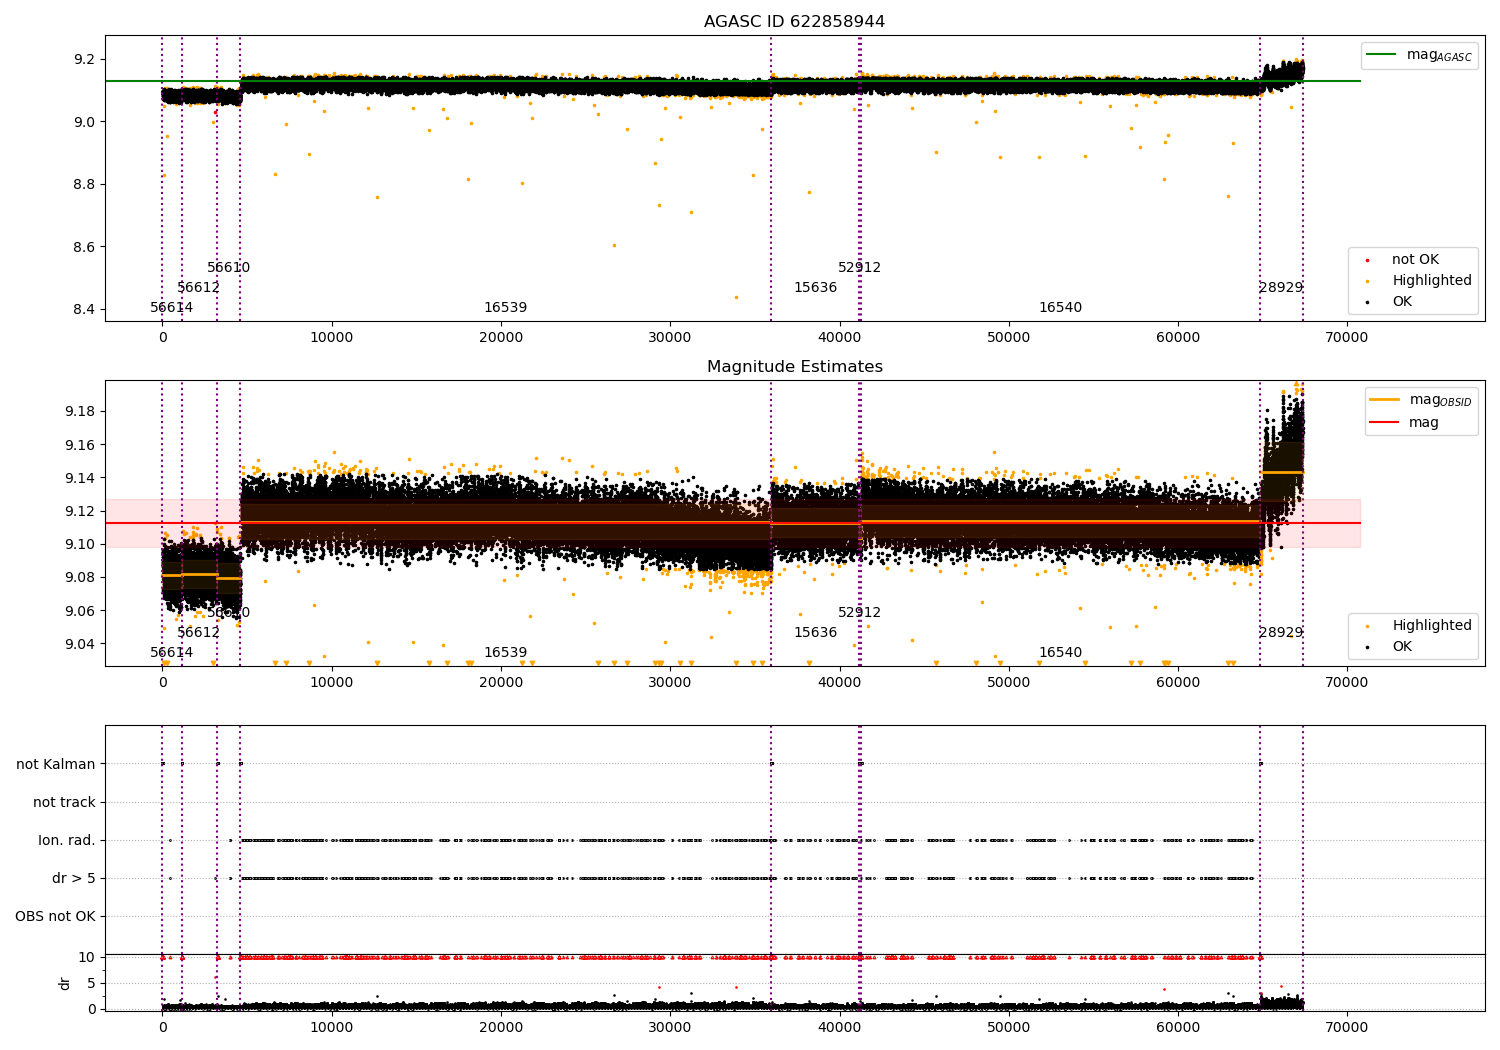
Task: Click the rotated "dr" y-axis label
Action: [x=65, y=983]
